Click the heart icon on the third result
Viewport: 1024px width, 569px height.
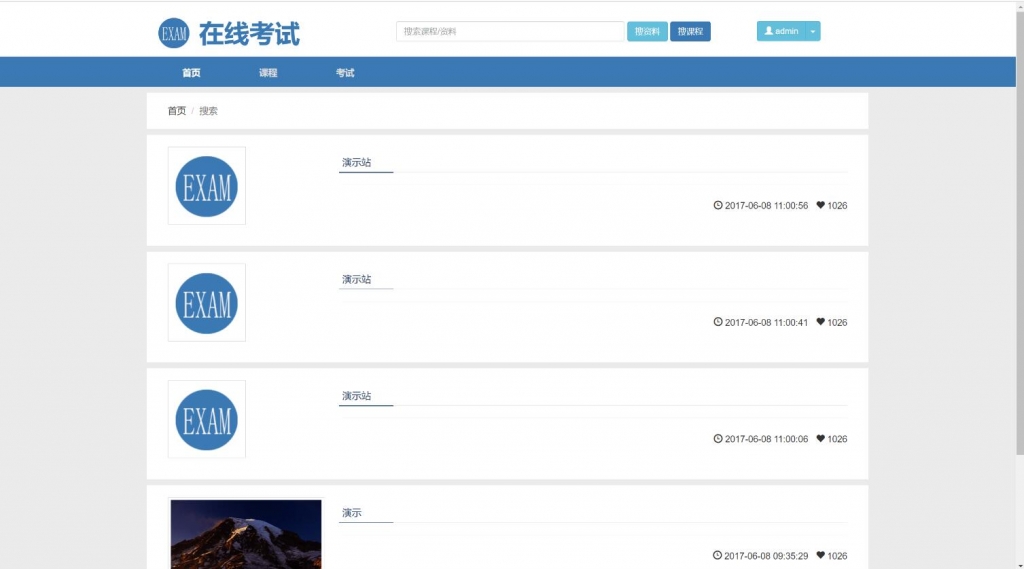(x=821, y=439)
